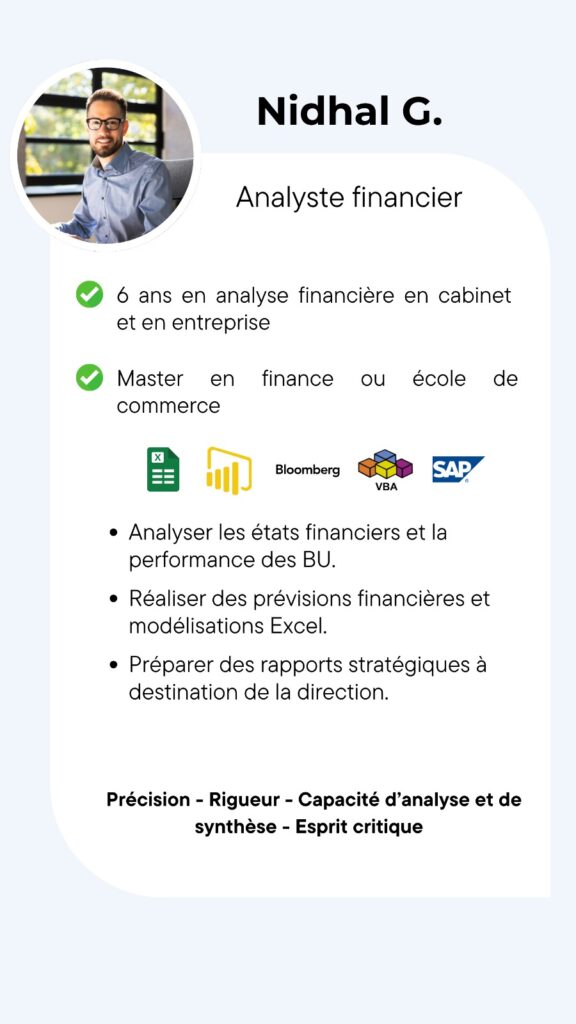Click the green checkmark beside 'Master en finance'
This screenshot has height=1024, width=576.
pyautogui.click(x=89, y=377)
